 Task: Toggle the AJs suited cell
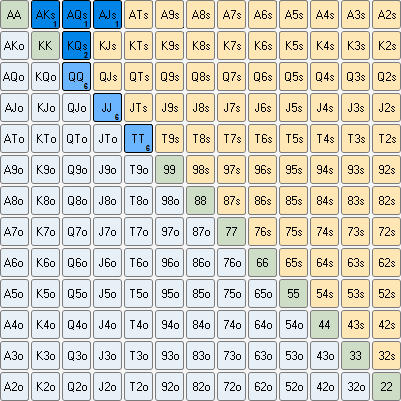[108, 14]
